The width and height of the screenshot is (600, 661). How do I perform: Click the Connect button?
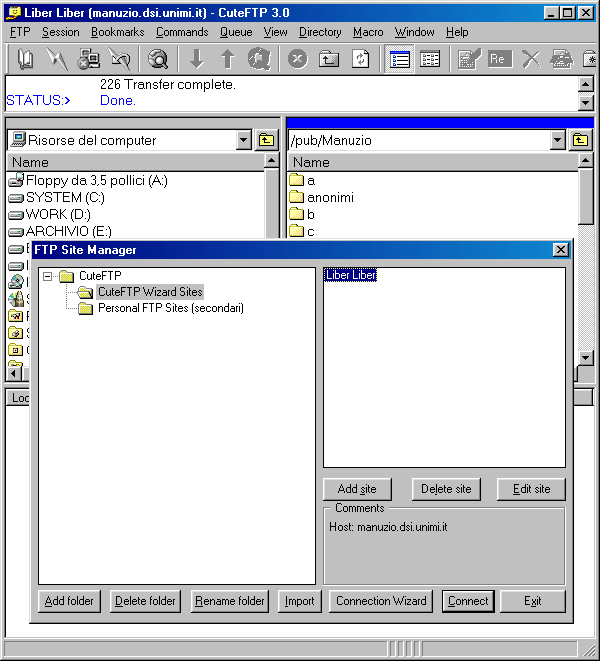[468, 601]
